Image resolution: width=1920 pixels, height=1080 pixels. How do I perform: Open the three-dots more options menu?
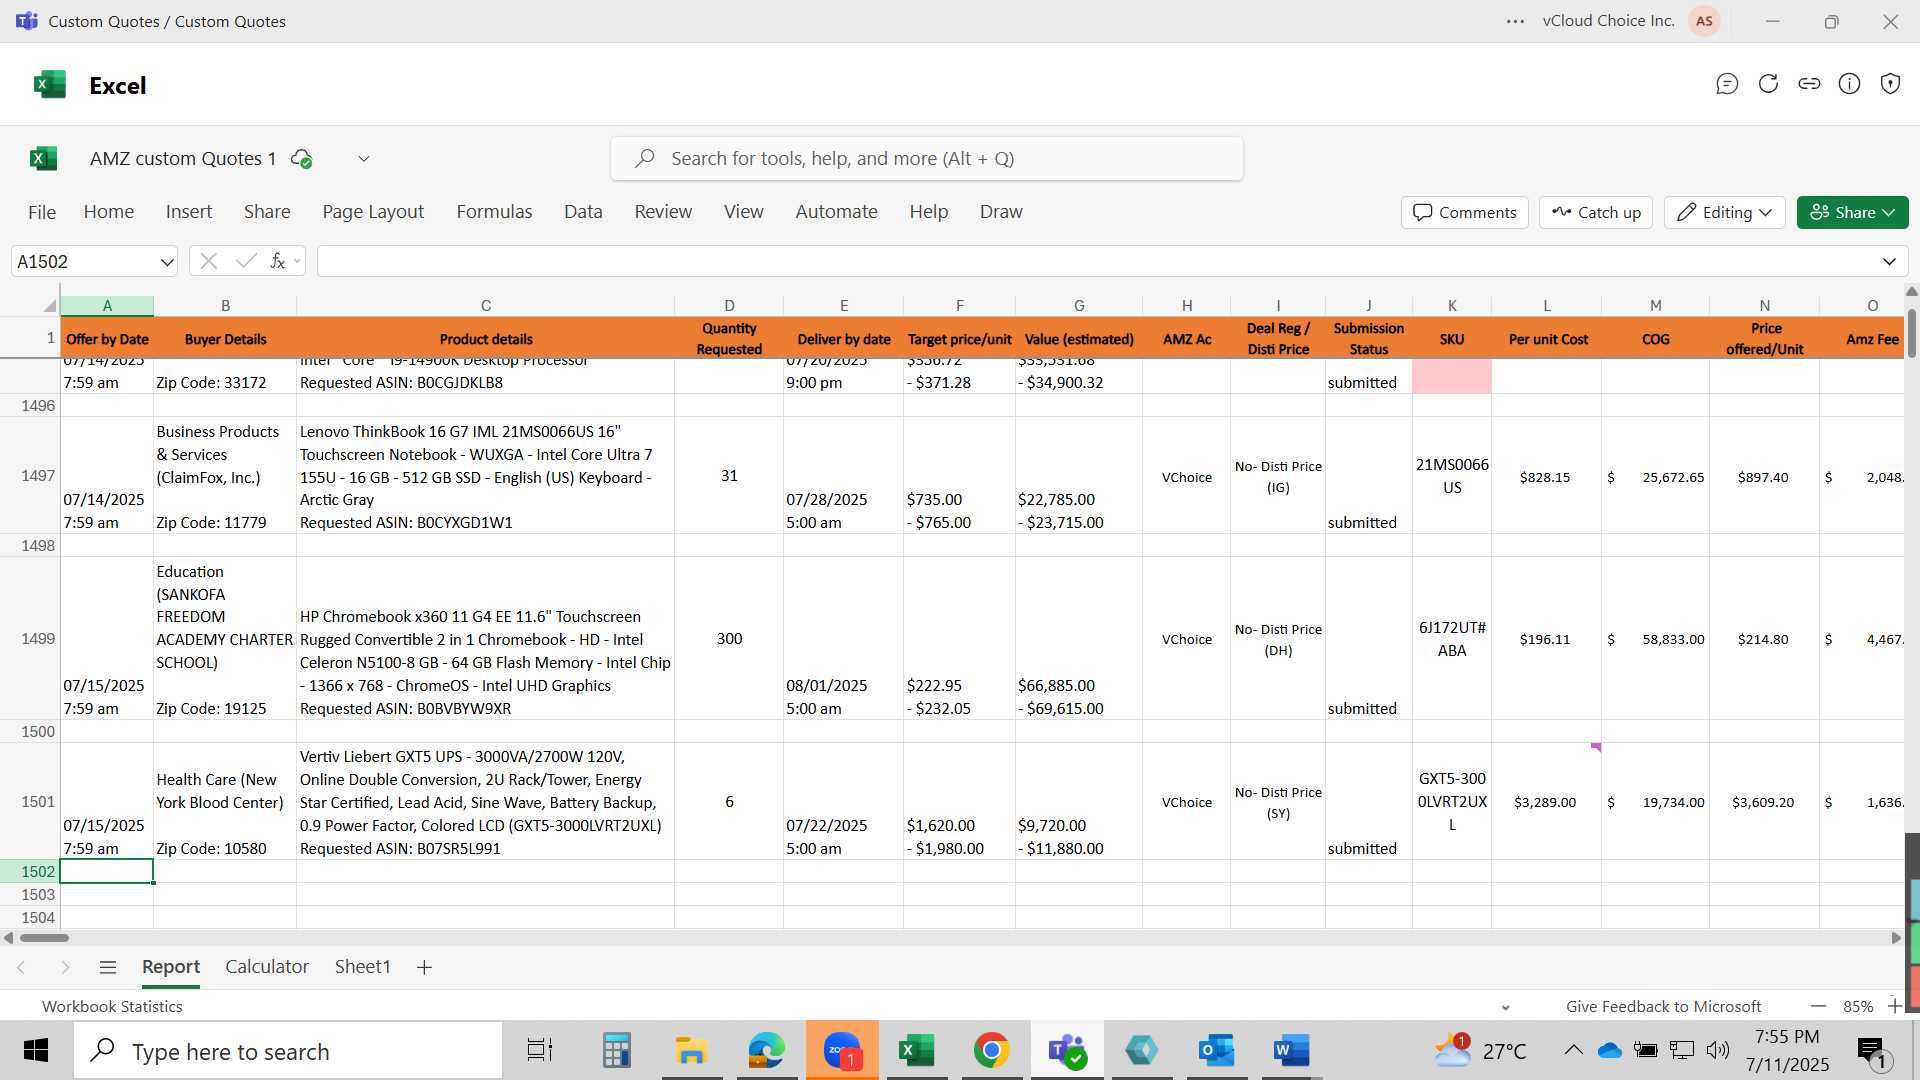point(1515,21)
